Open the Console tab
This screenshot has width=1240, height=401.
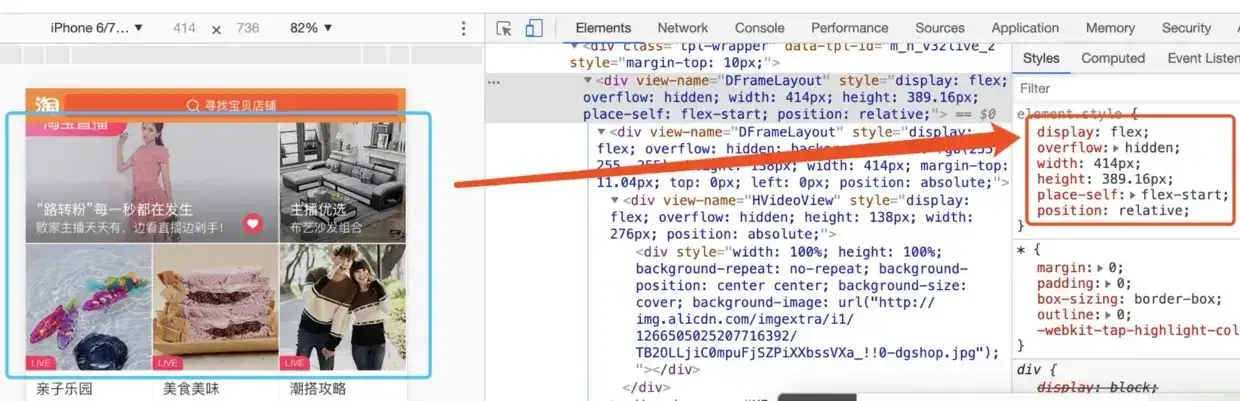[x=760, y=28]
